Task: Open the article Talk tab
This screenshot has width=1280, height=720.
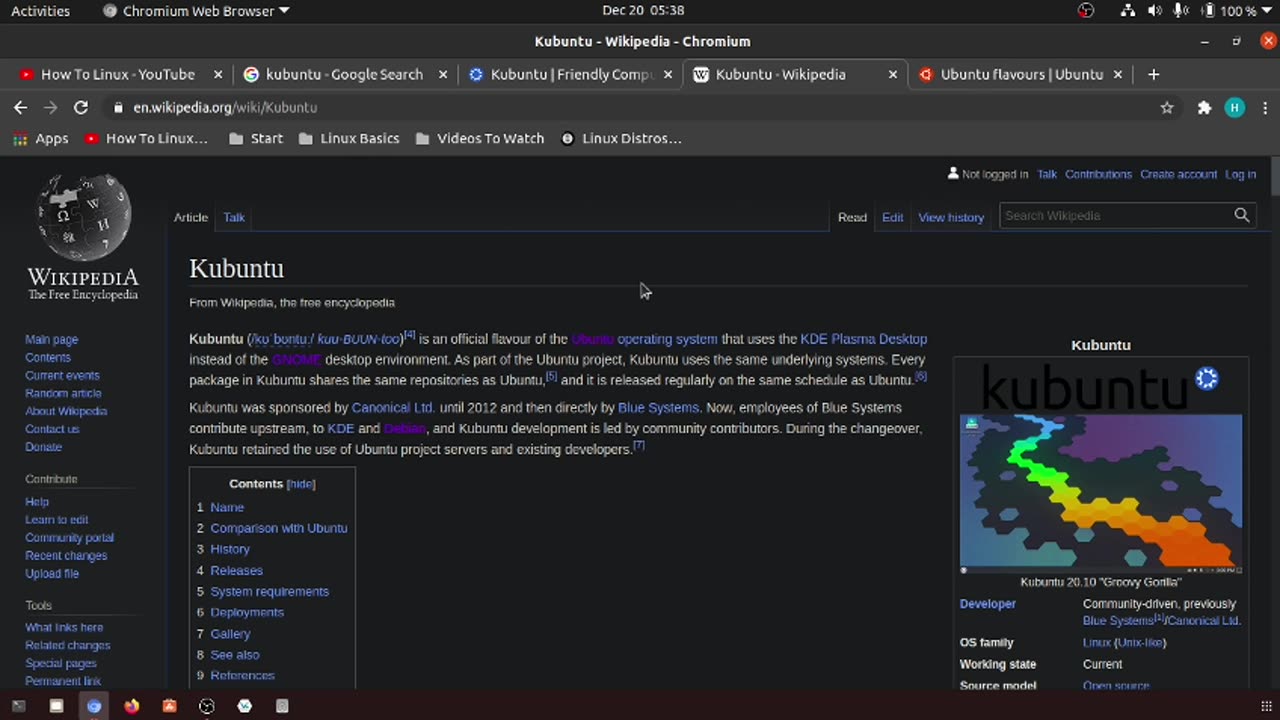Action: (234, 217)
